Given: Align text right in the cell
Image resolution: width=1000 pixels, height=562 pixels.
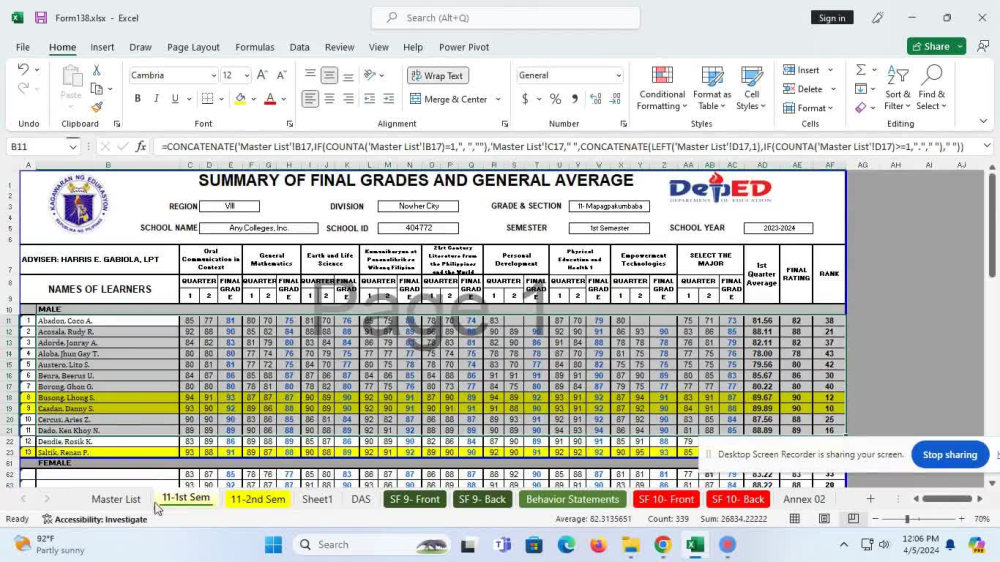Looking at the screenshot, I should [348, 99].
